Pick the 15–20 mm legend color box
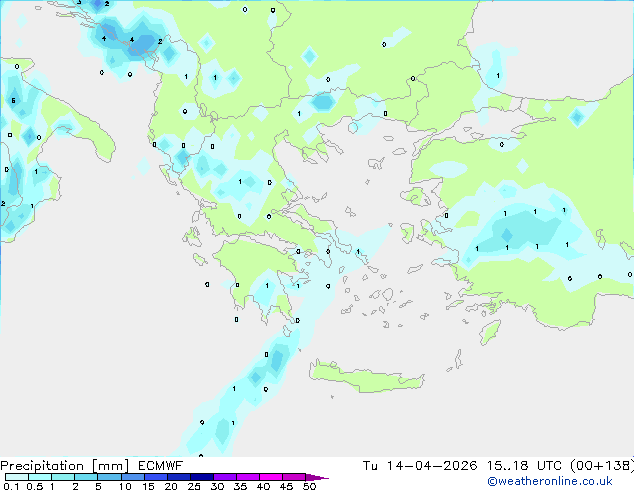The height and width of the screenshot is (490, 634). [x=156, y=477]
